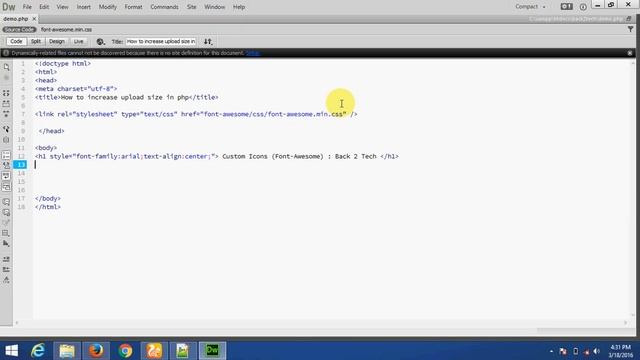Toggle highlight invalid code
The height and width of the screenshot is (360, 640).
[x=6, y=165]
